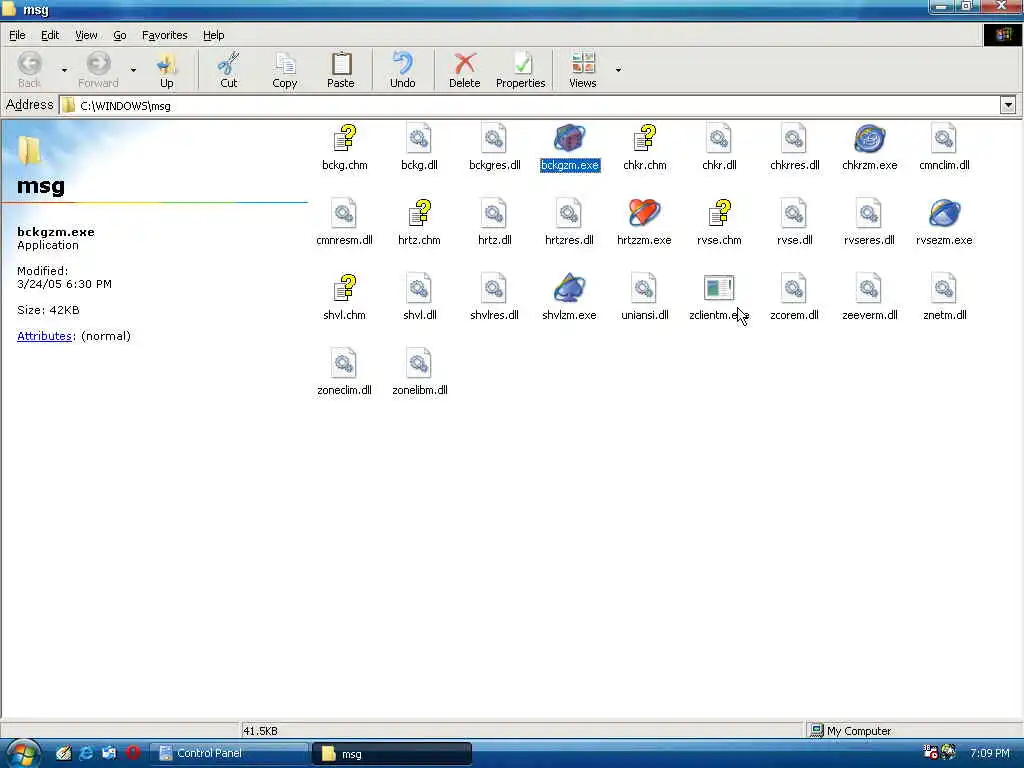This screenshot has width=1024, height=768.
Task: Select the rvse.dll file
Action: pos(794,223)
